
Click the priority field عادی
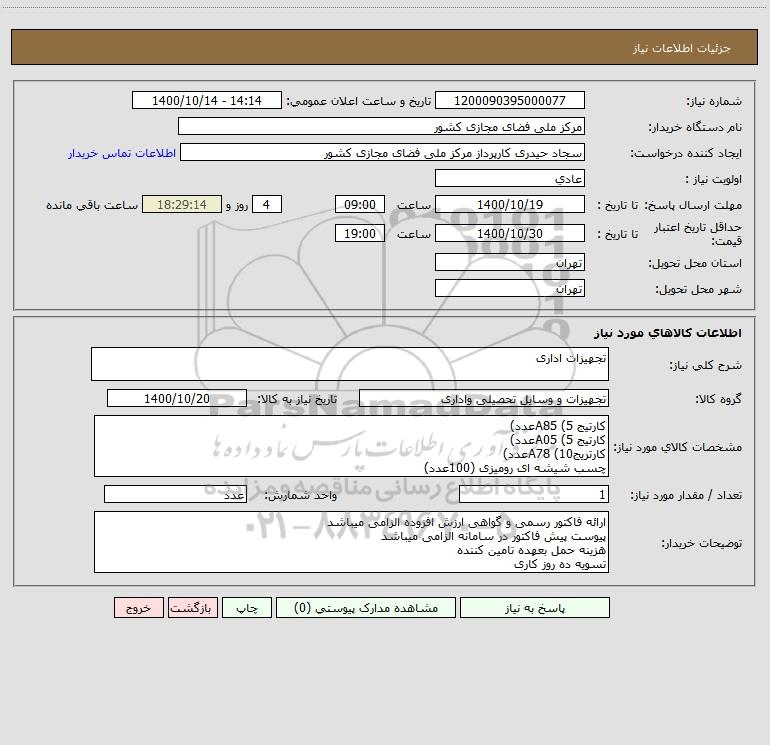(510, 178)
